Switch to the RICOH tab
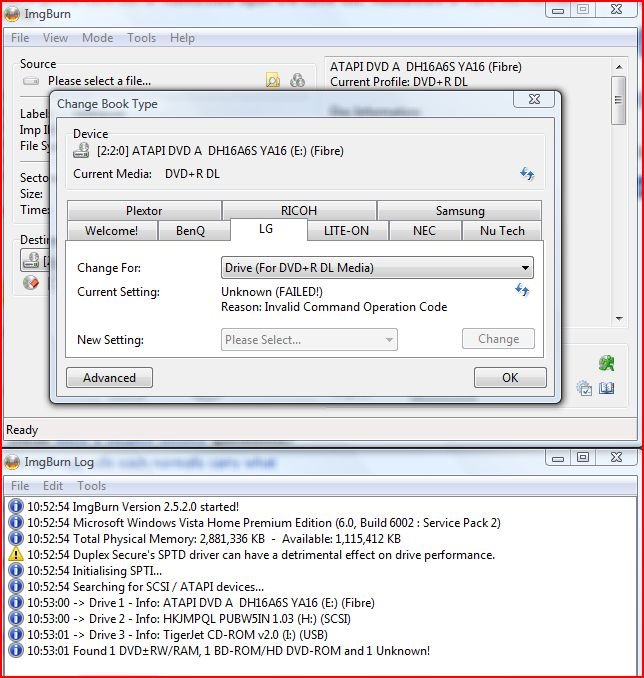The image size is (644, 678). 299,211
